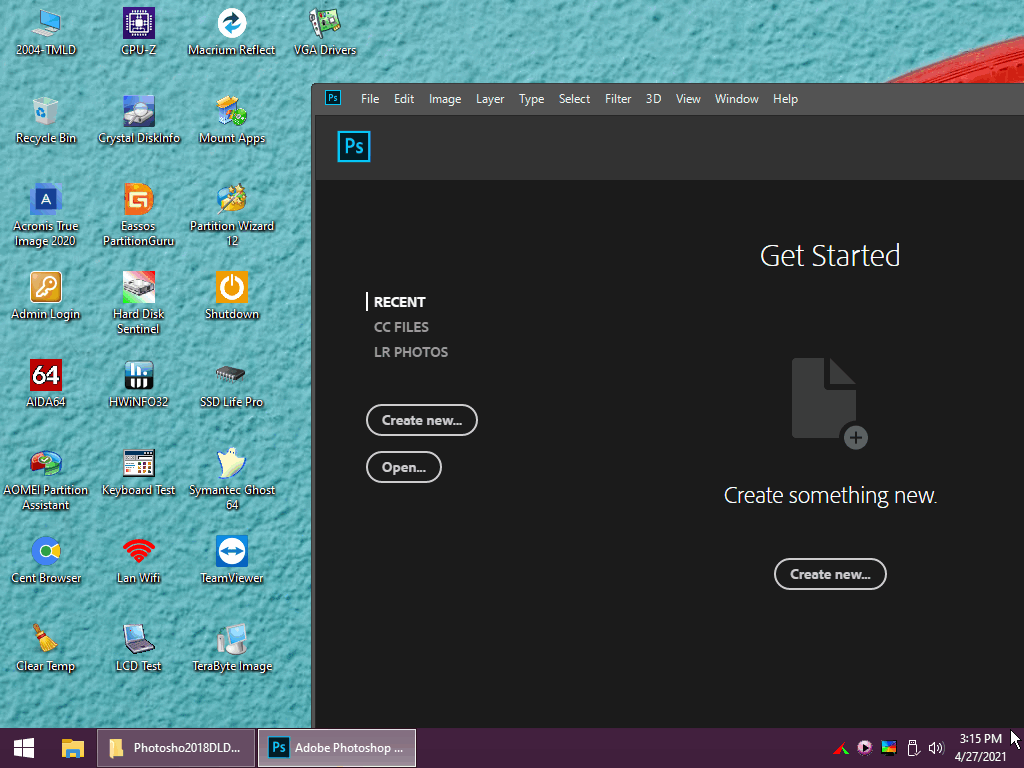
Task: Click the Photoshop Ps logo in the header
Action: coord(354,146)
